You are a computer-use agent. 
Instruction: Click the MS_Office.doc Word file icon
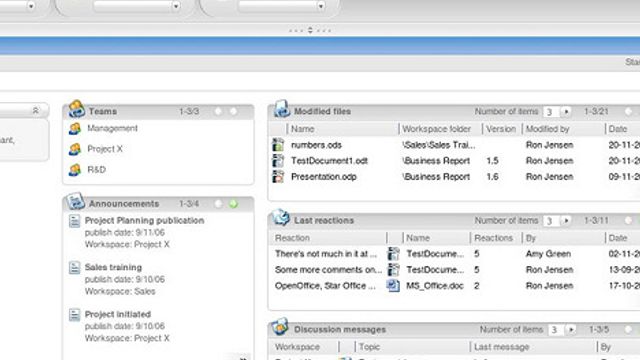point(393,286)
